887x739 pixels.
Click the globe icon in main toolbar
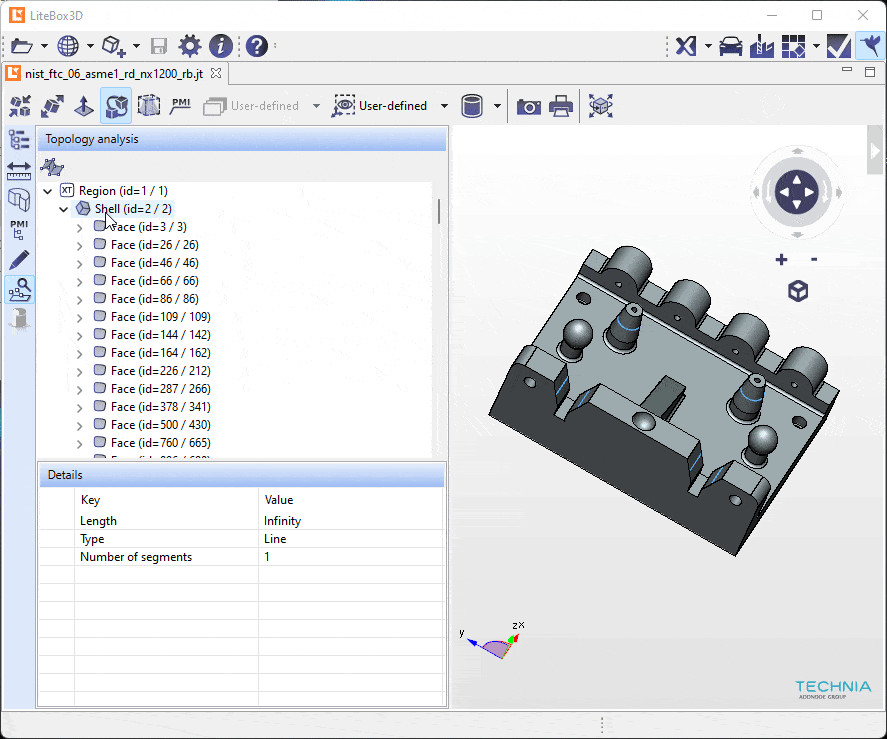coord(68,46)
